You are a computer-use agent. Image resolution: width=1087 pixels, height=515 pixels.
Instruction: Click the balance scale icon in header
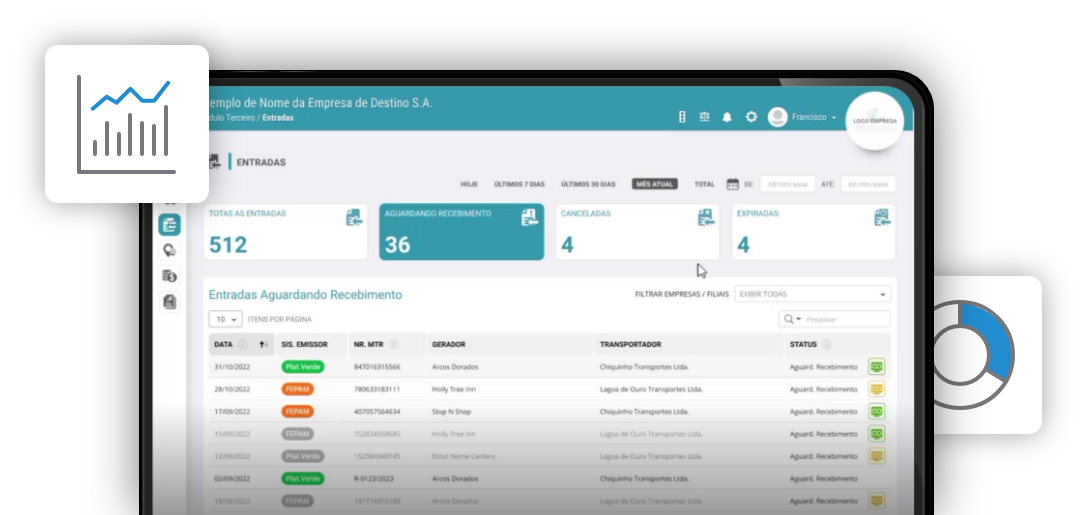coord(705,117)
